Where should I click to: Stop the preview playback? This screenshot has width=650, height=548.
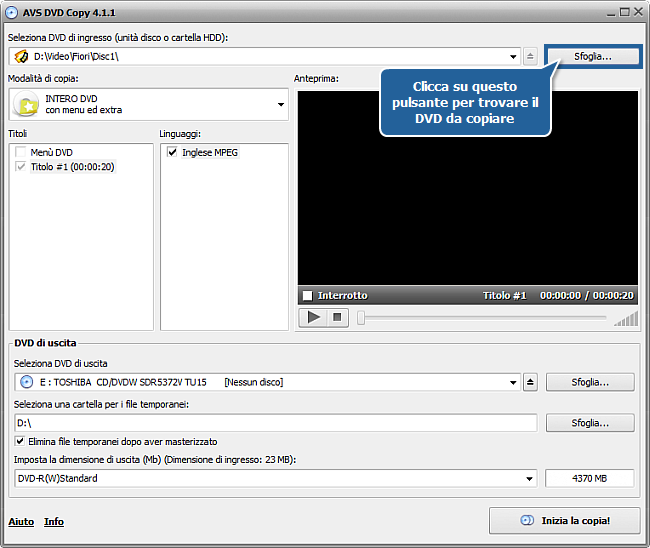tap(337, 318)
